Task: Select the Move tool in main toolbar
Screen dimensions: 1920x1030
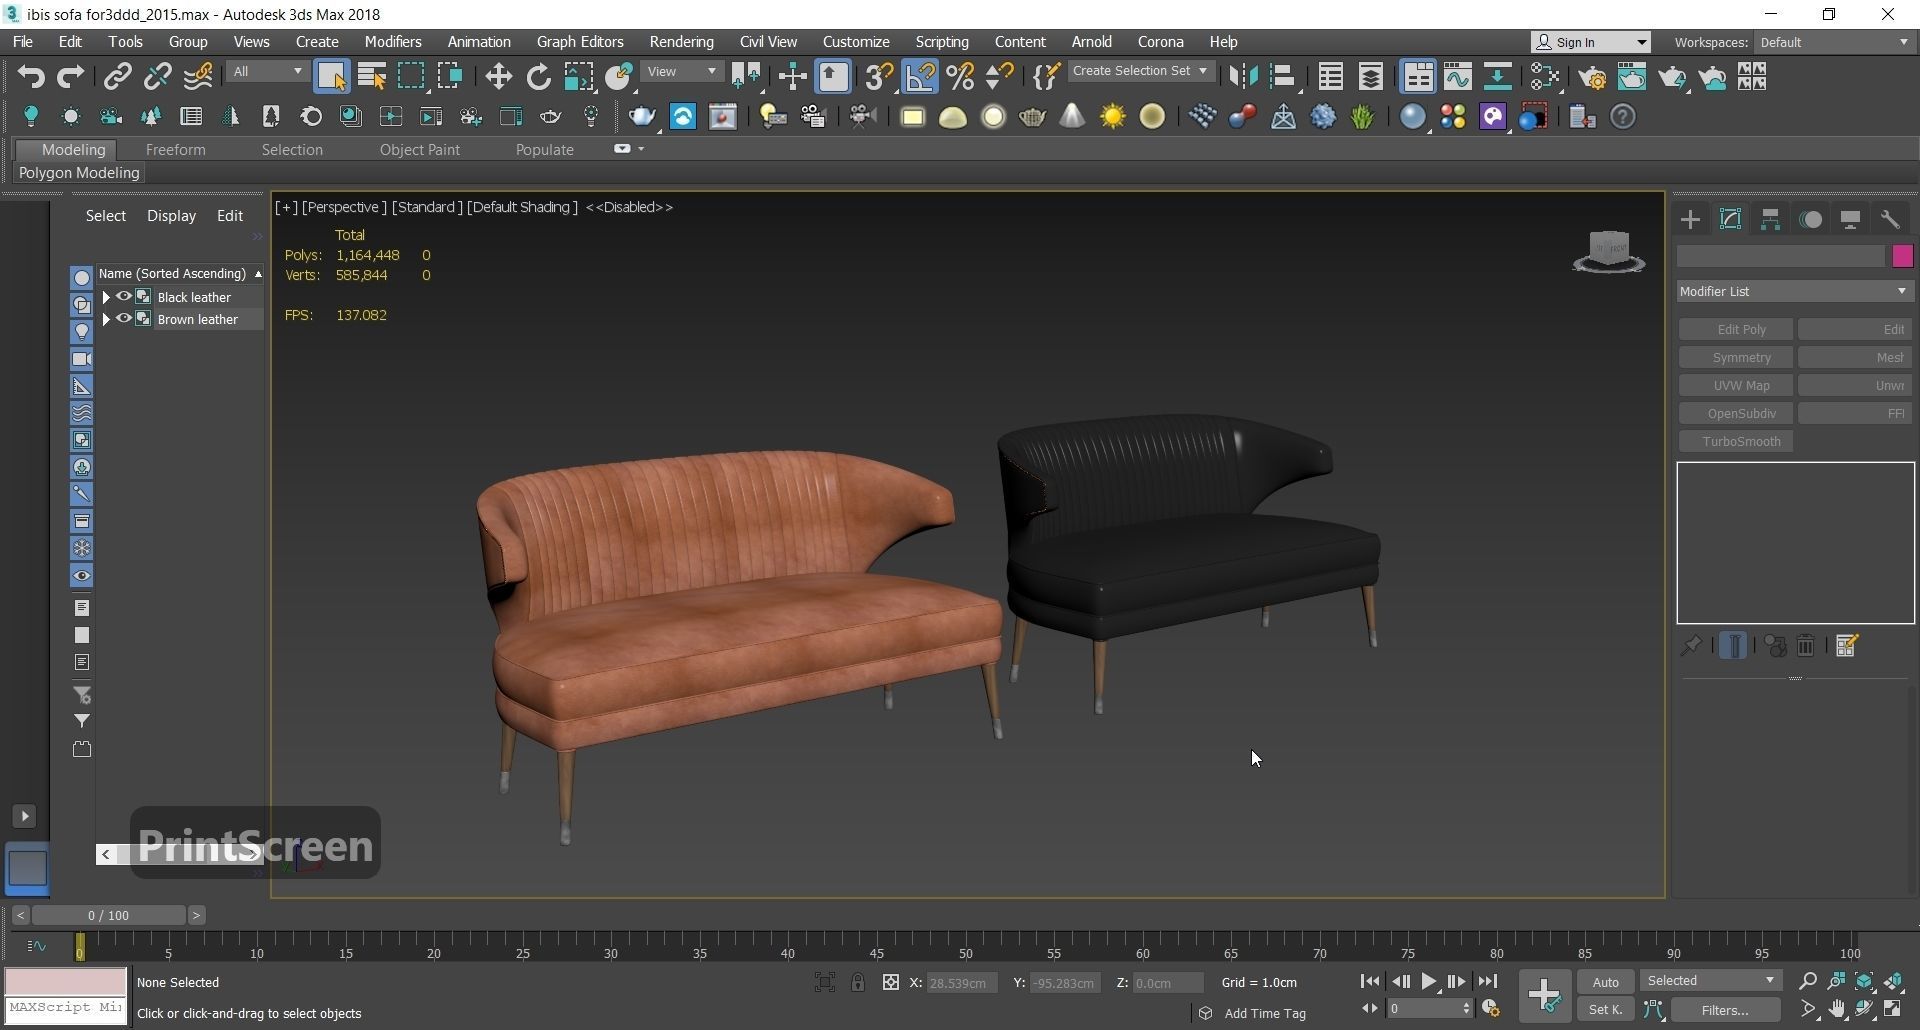Action: click(498, 77)
